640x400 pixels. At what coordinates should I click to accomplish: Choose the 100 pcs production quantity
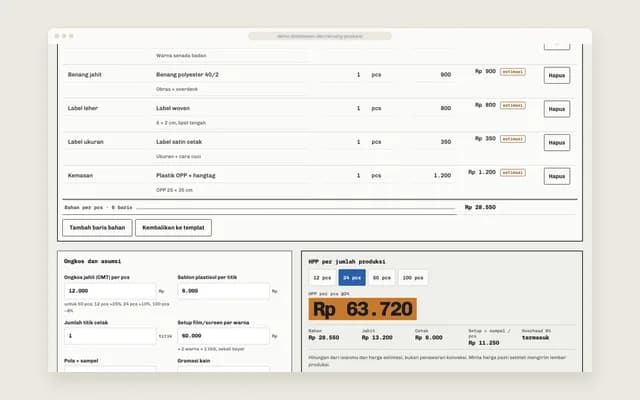(413, 278)
